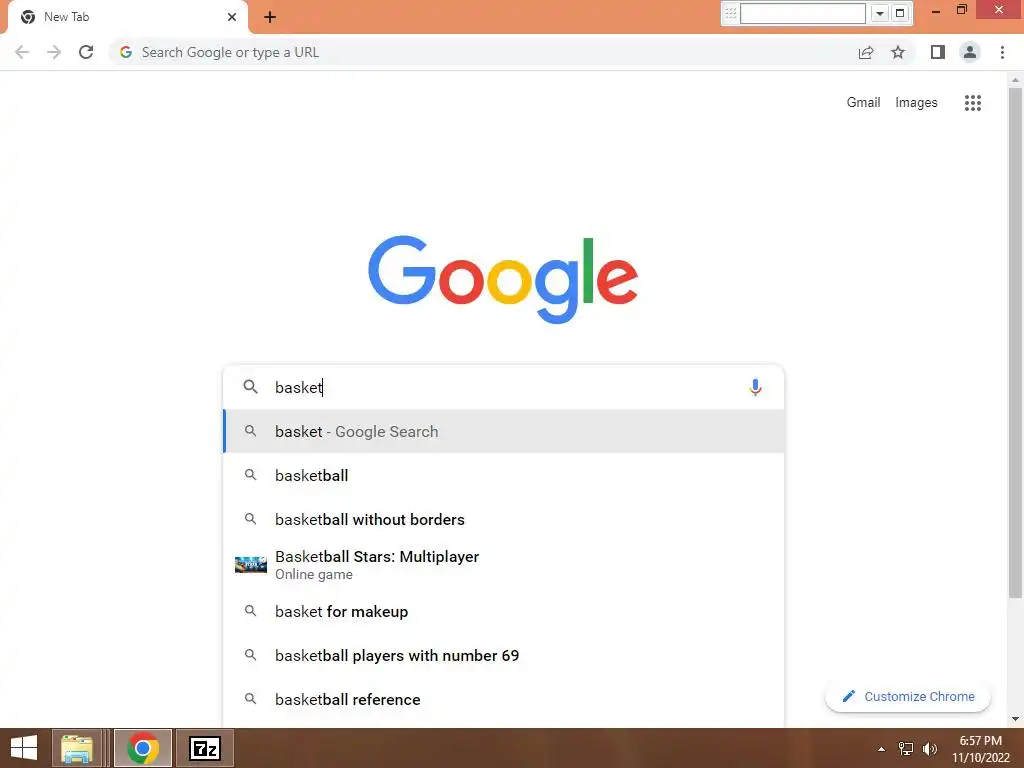
Task: Show hidden tray icons arrow
Action: pos(881,749)
